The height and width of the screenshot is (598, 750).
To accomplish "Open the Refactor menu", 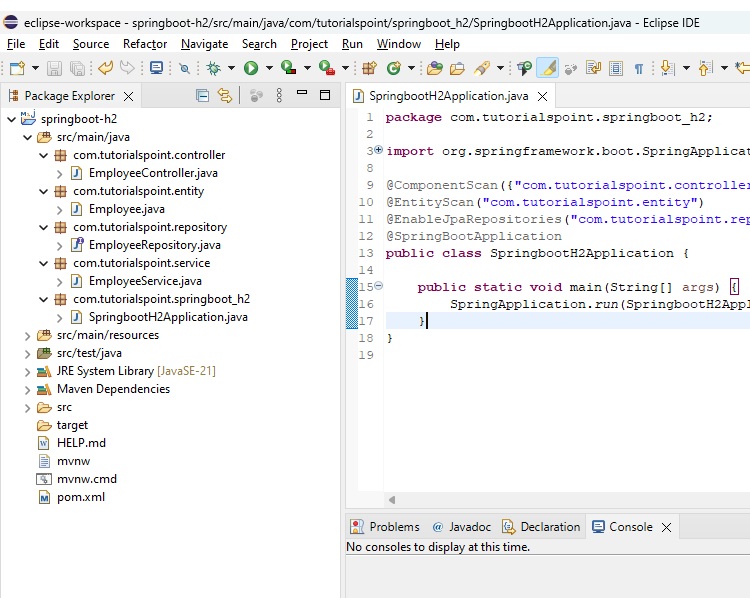I will tap(145, 44).
